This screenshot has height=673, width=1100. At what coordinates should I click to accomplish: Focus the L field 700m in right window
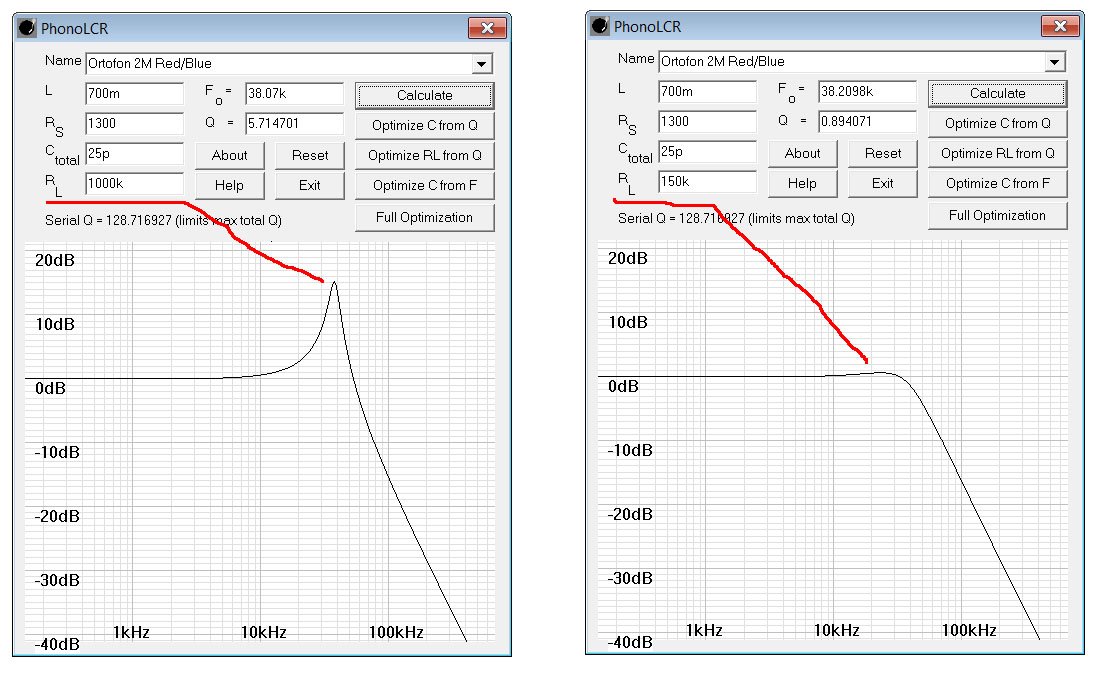[x=707, y=92]
